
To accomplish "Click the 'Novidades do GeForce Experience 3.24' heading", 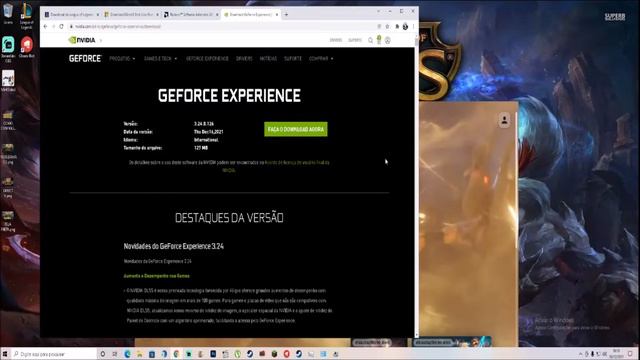I will (x=173, y=246).
